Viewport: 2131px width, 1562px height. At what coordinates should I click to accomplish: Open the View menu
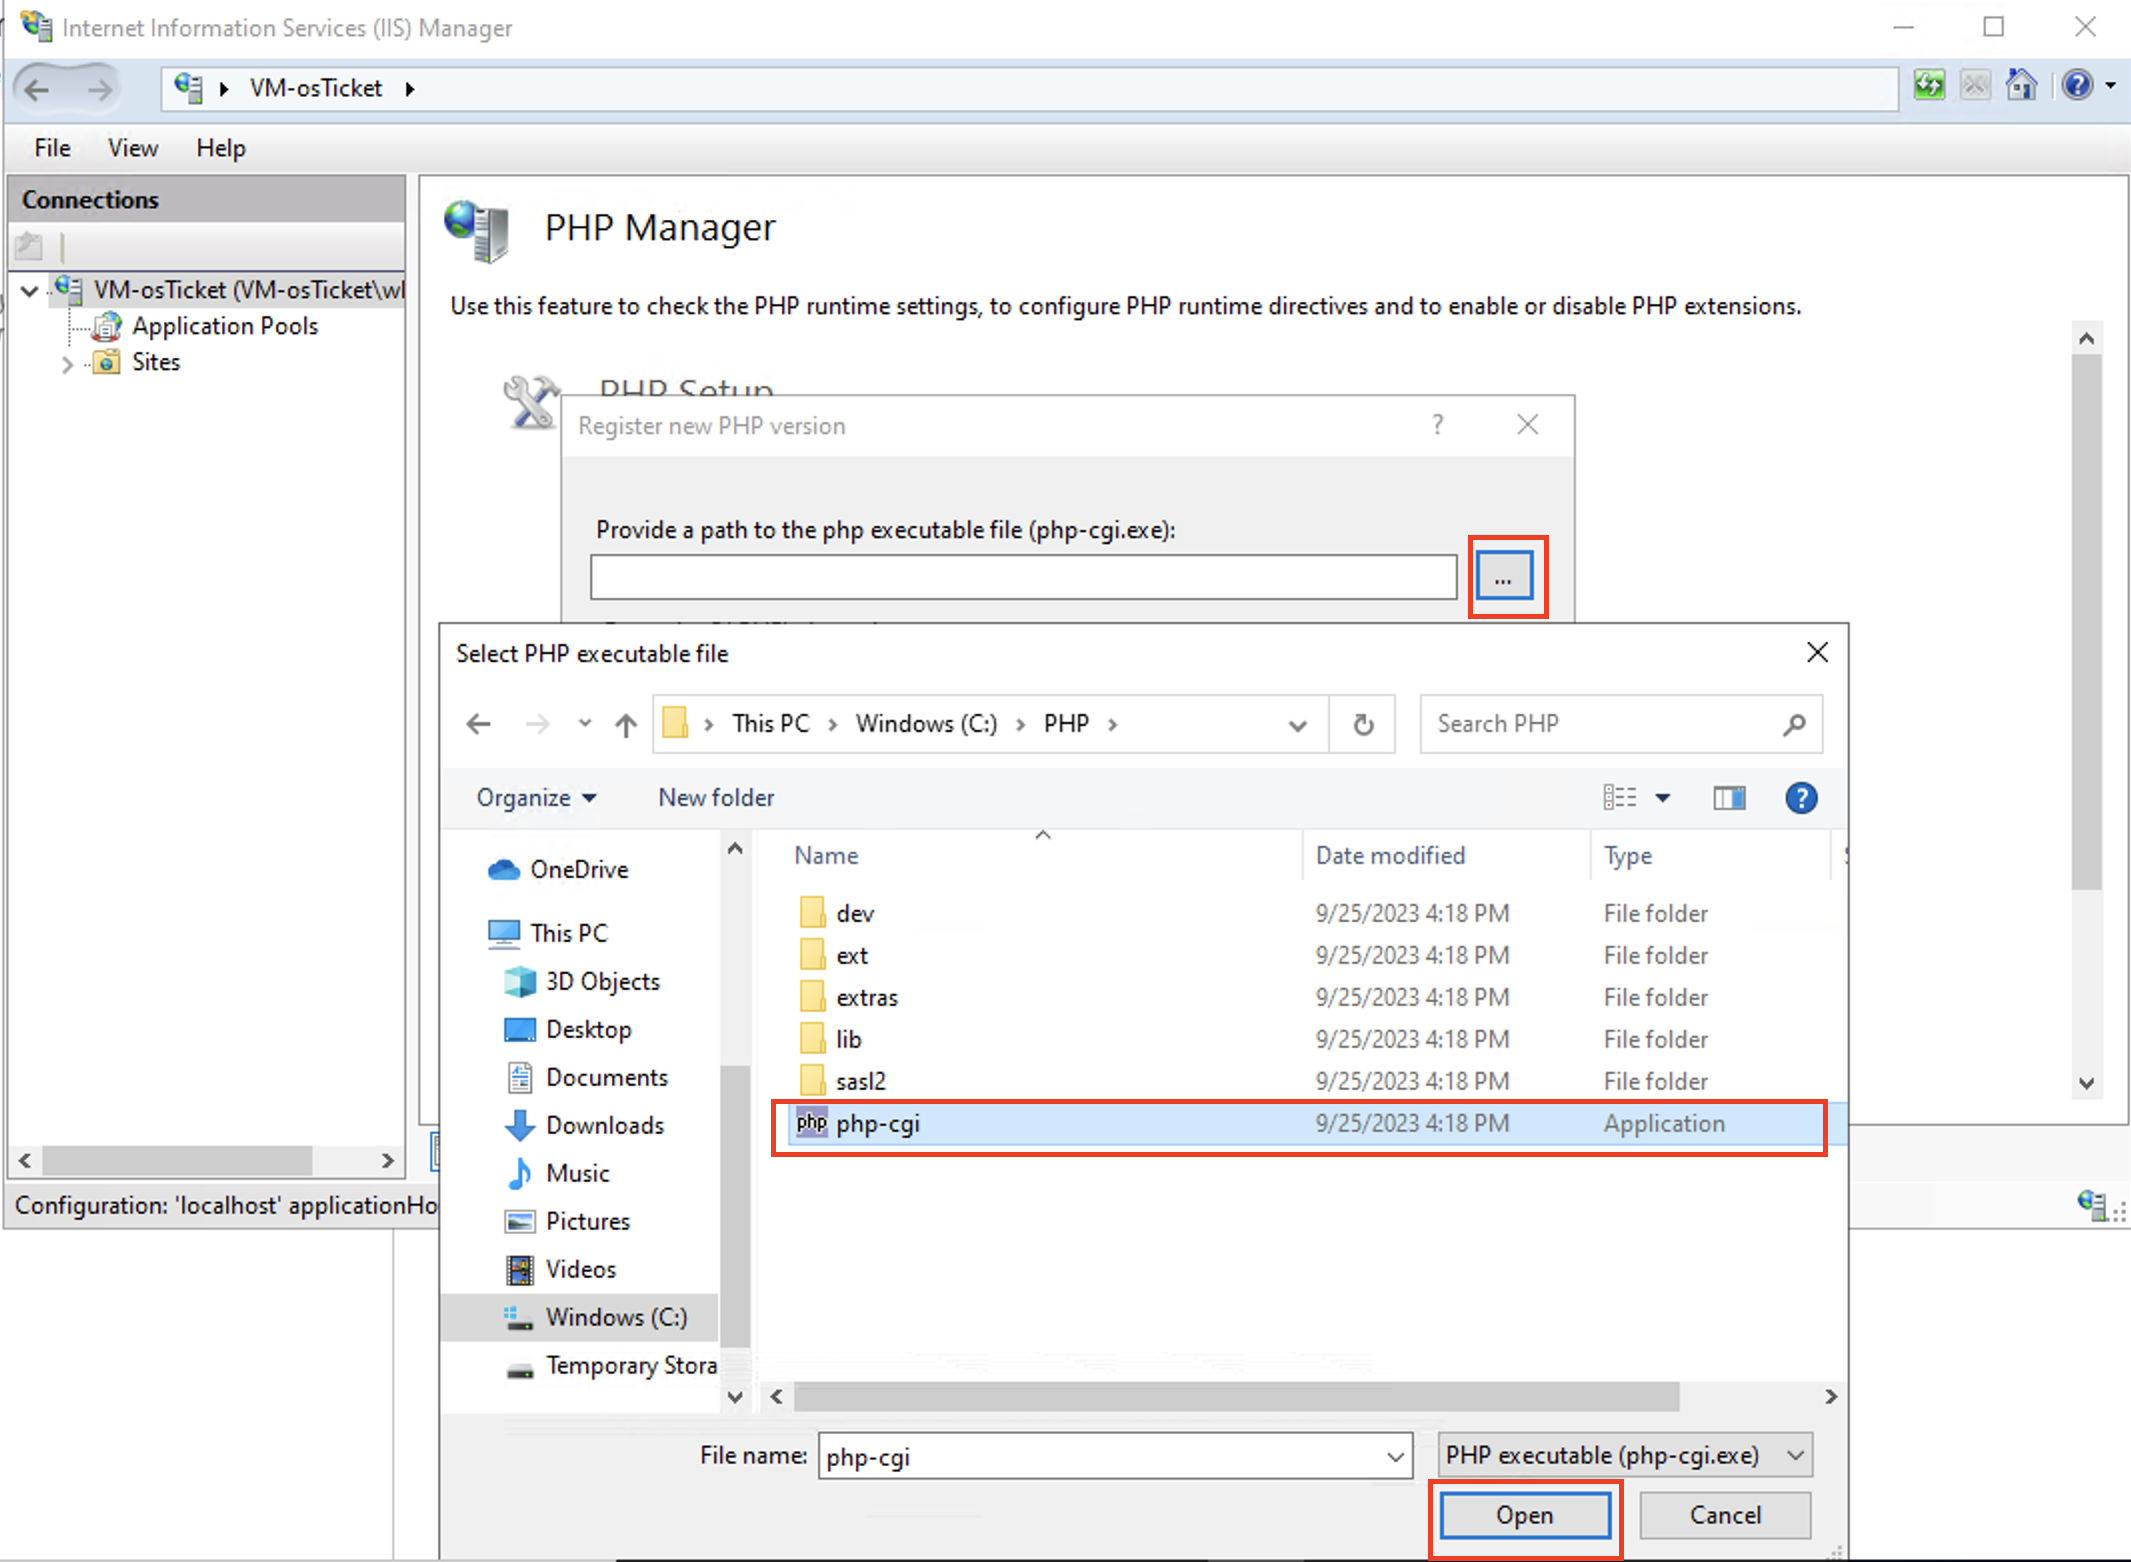pyautogui.click(x=133, y=148)
